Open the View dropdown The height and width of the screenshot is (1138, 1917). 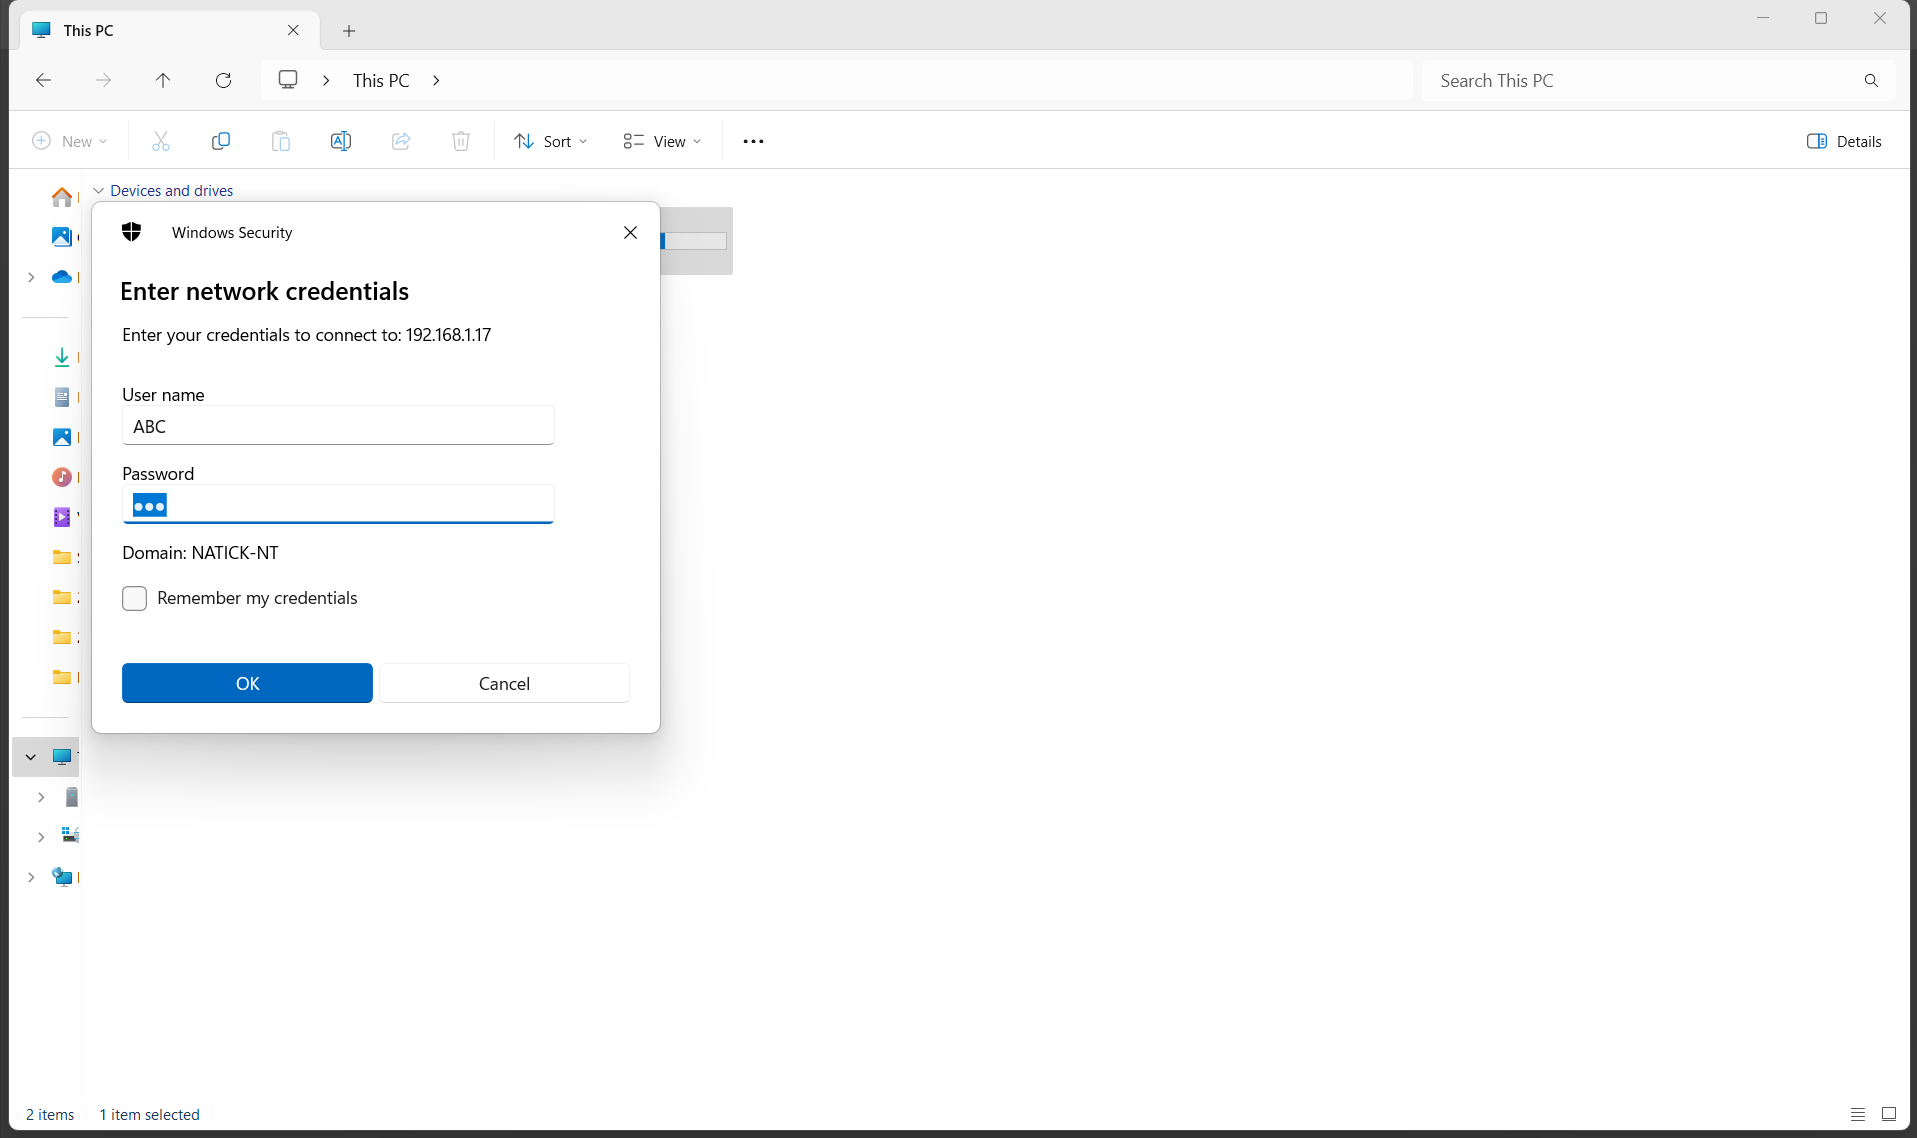pos(660,141)
